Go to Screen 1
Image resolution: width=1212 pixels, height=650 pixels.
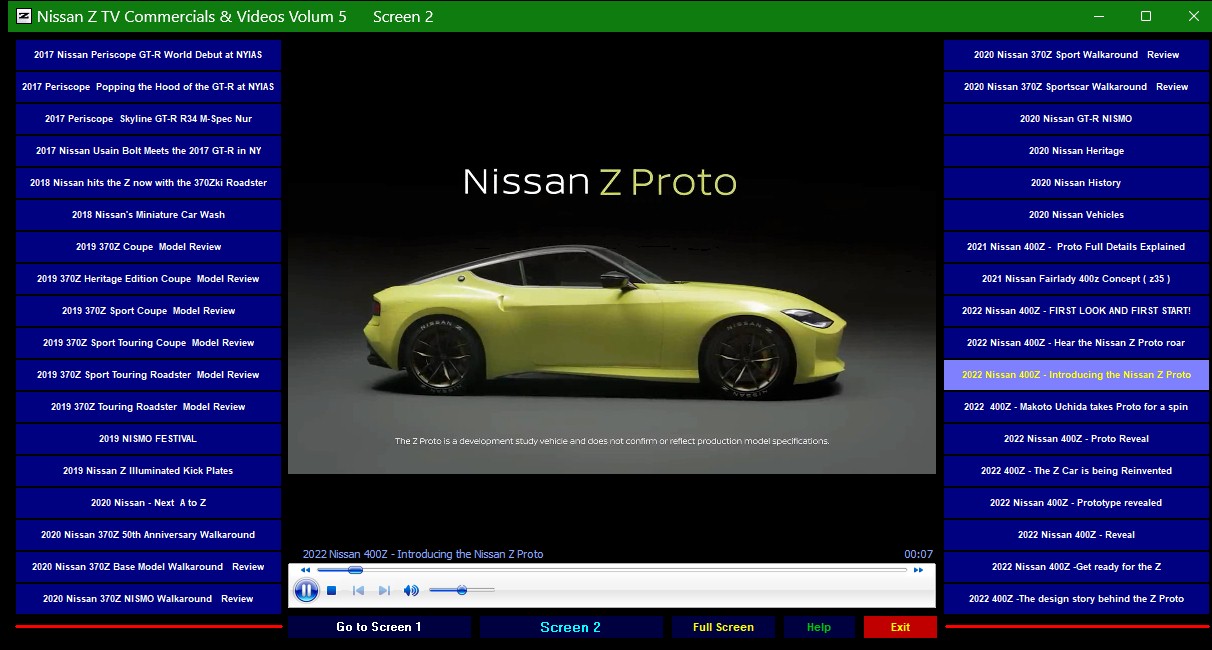point(378,627)
